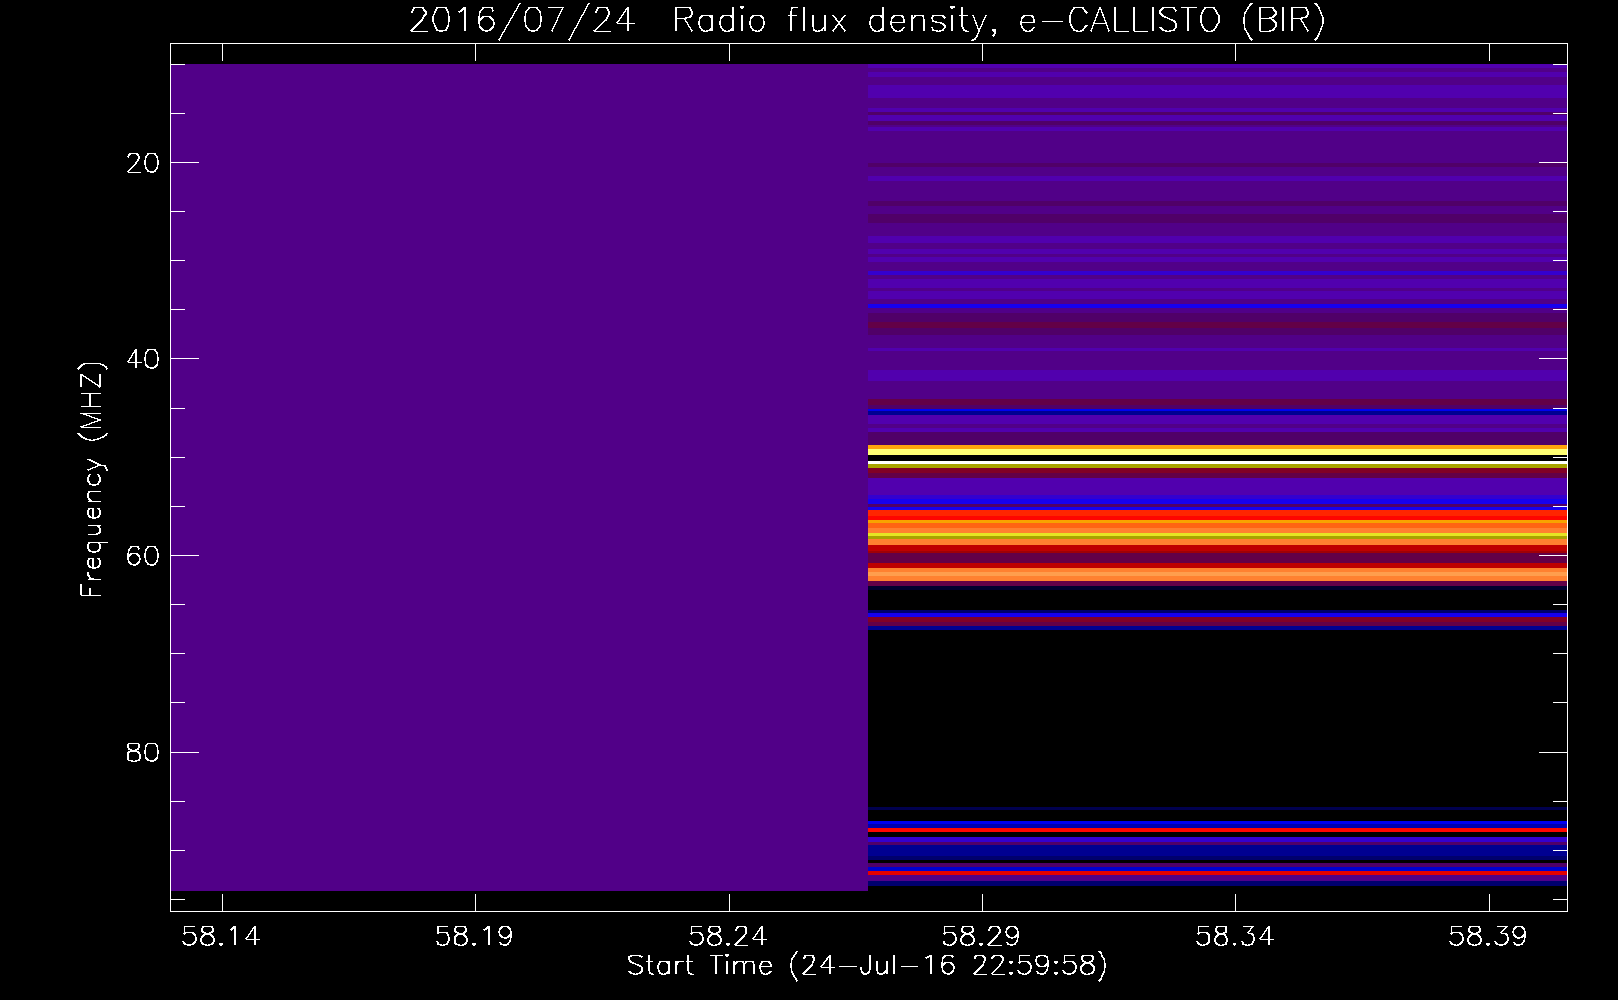The height and width of the screenshot is (1000, 1618).
Task: Click the time tick label '58.19'
Action: [474, 937]
